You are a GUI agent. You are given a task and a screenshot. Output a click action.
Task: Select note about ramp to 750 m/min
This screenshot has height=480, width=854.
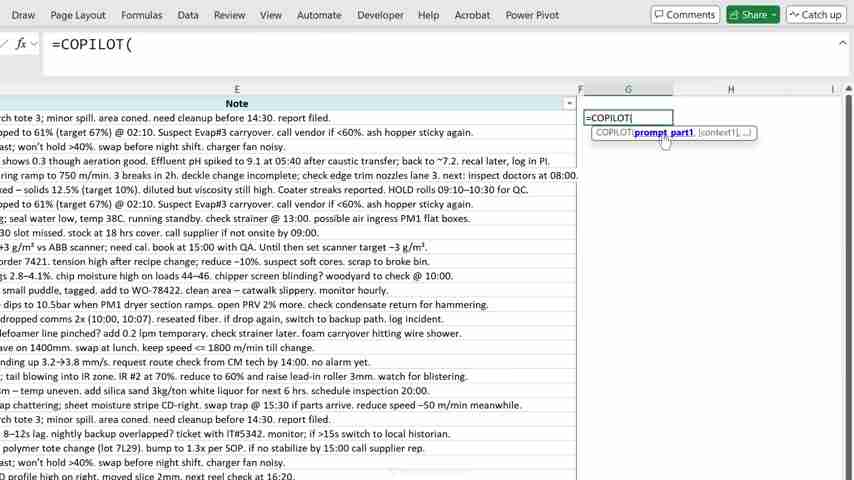click(288, 175)
